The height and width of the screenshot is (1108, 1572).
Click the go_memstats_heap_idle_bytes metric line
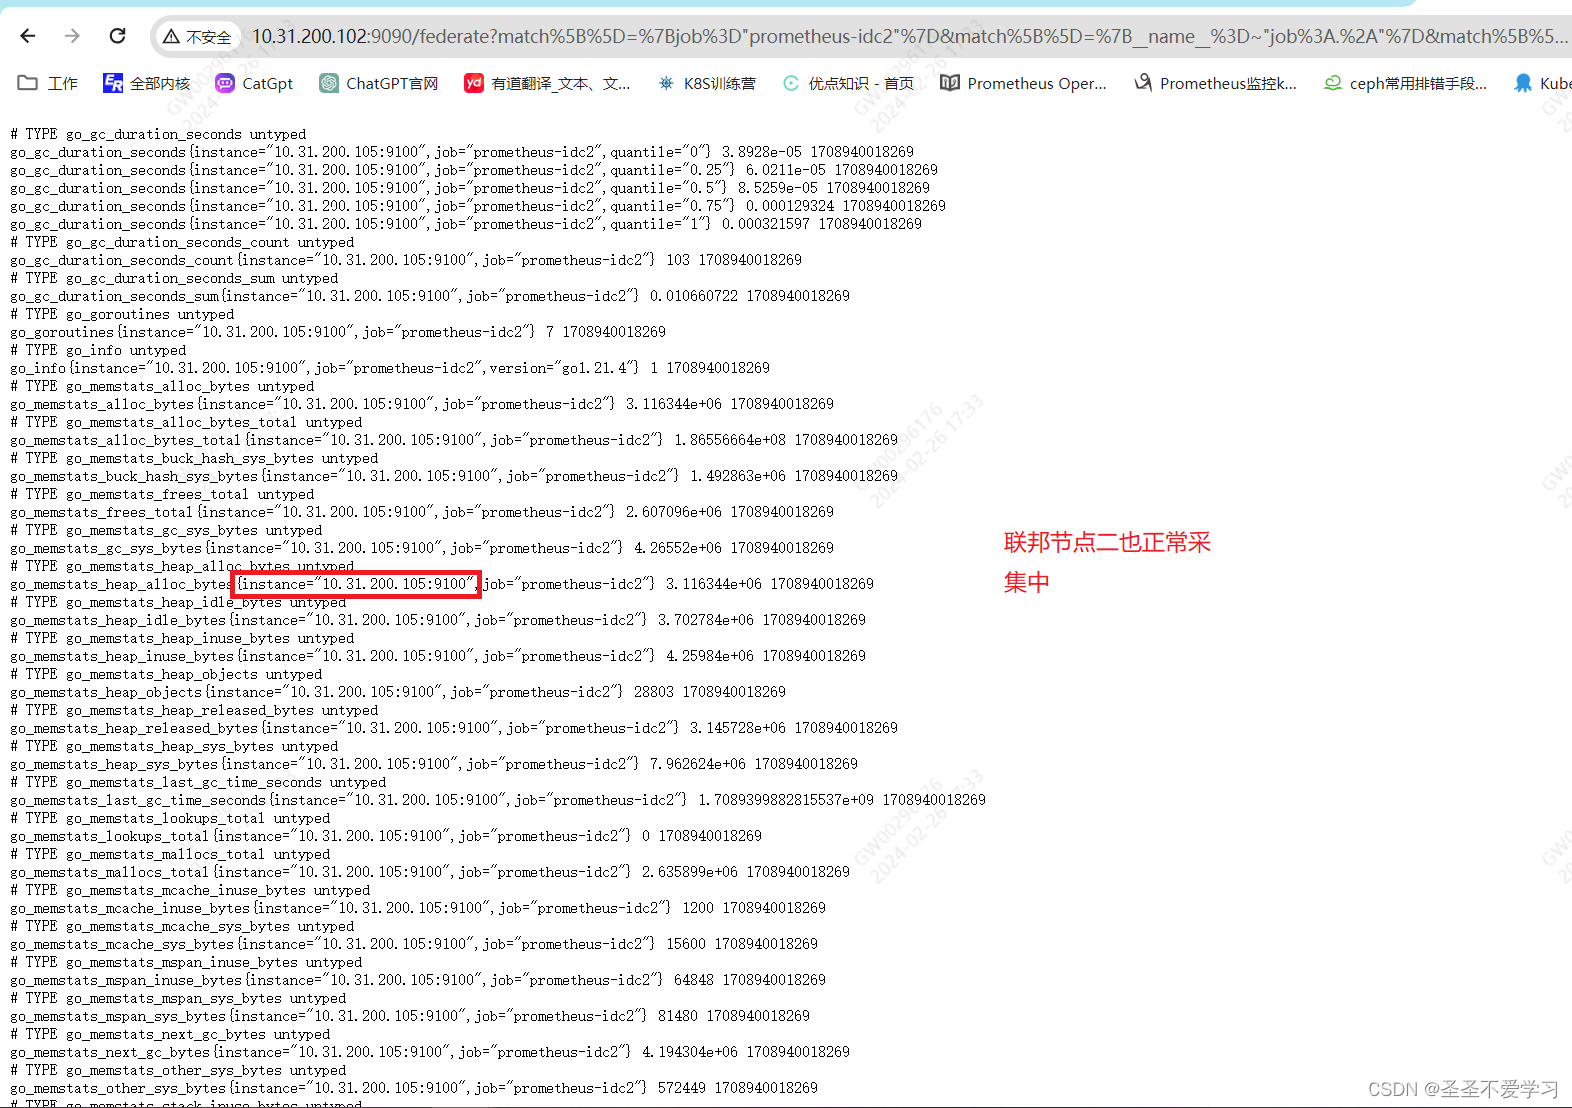[438, 620]
